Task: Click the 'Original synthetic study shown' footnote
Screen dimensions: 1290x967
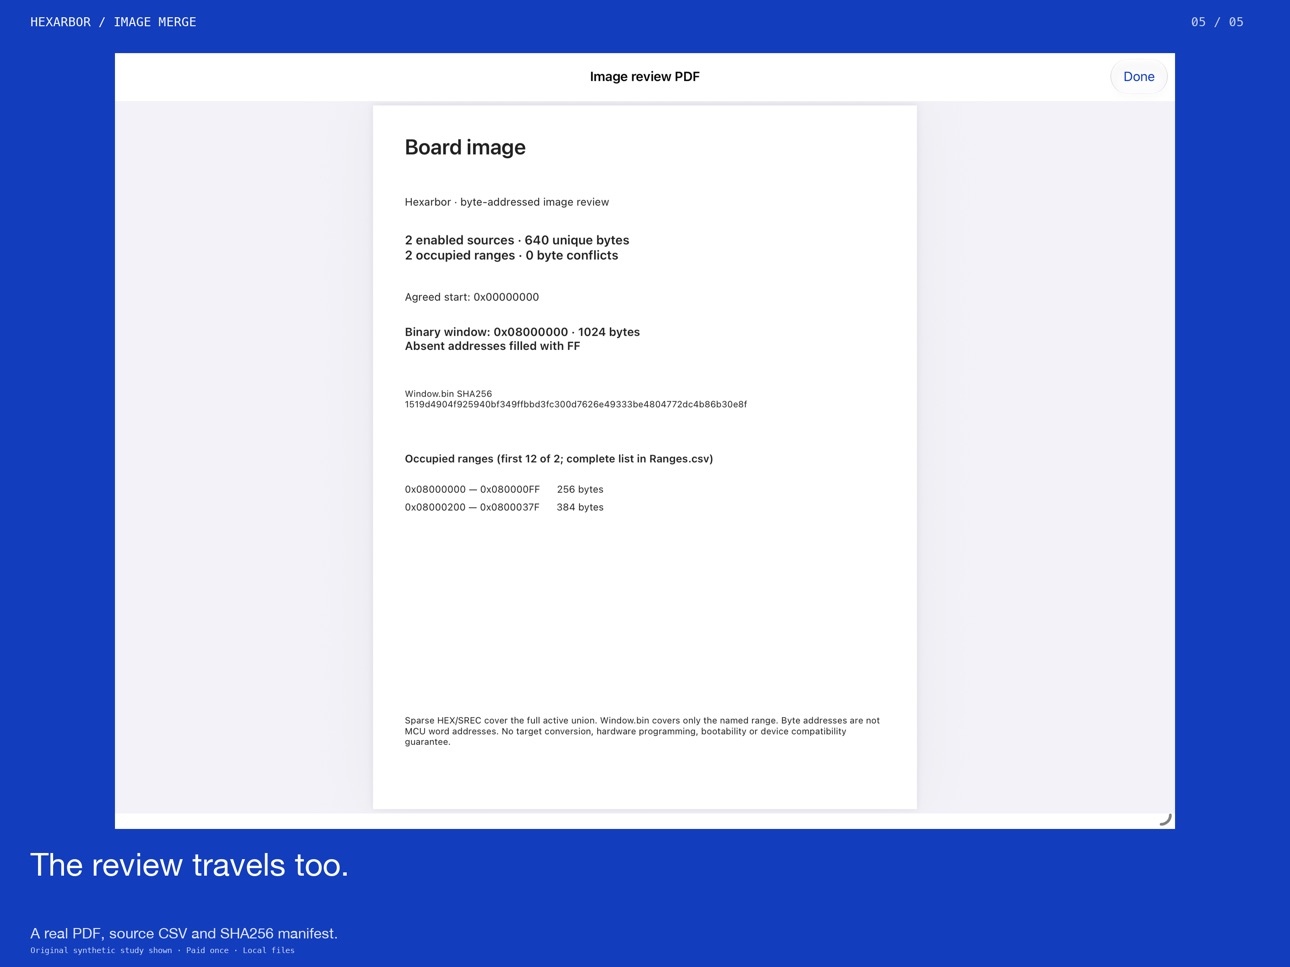Action: point(162,950)
